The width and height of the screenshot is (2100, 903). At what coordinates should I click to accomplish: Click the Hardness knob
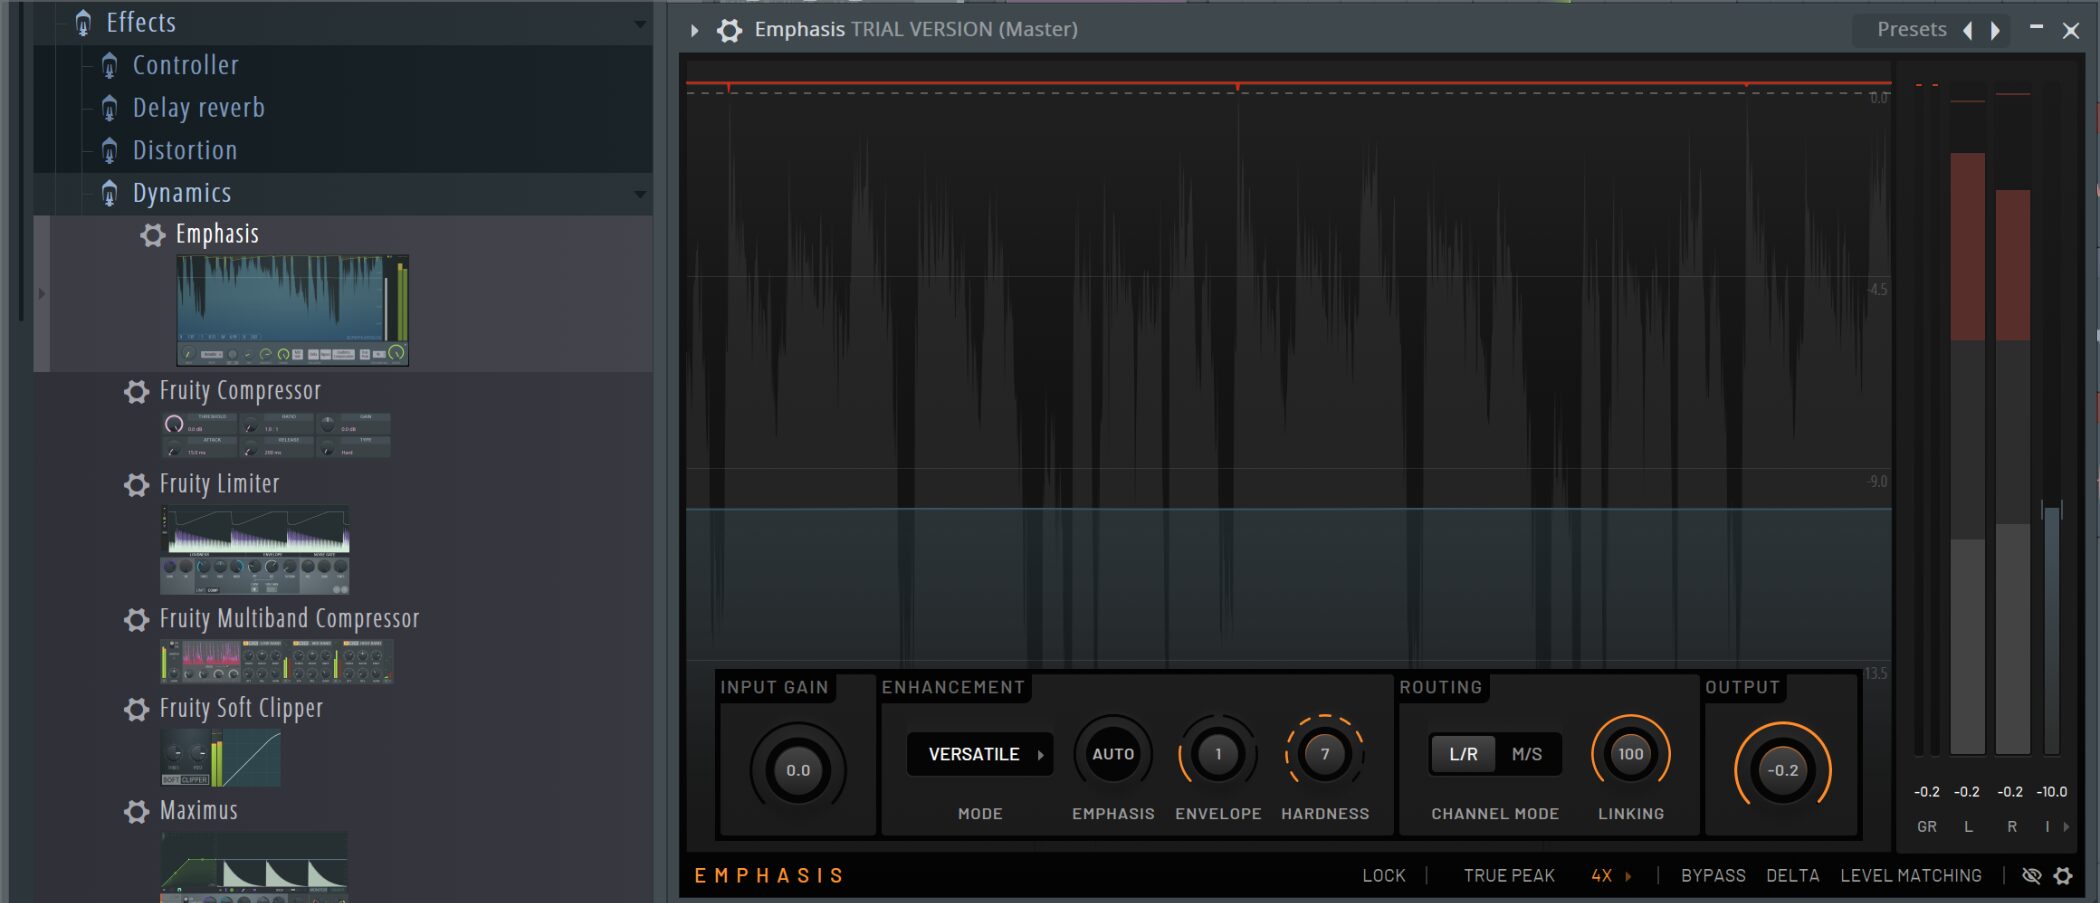1325,754
